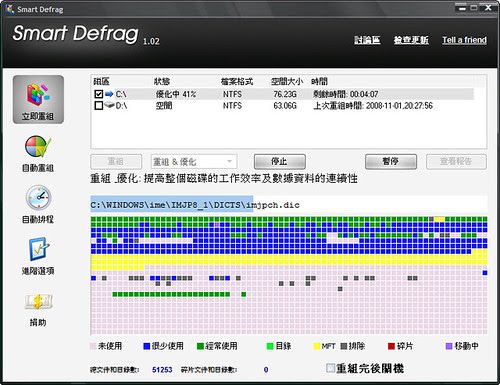Click the green block row in disk map
This screenshot has width=500, height=385.
click(171, 294)
